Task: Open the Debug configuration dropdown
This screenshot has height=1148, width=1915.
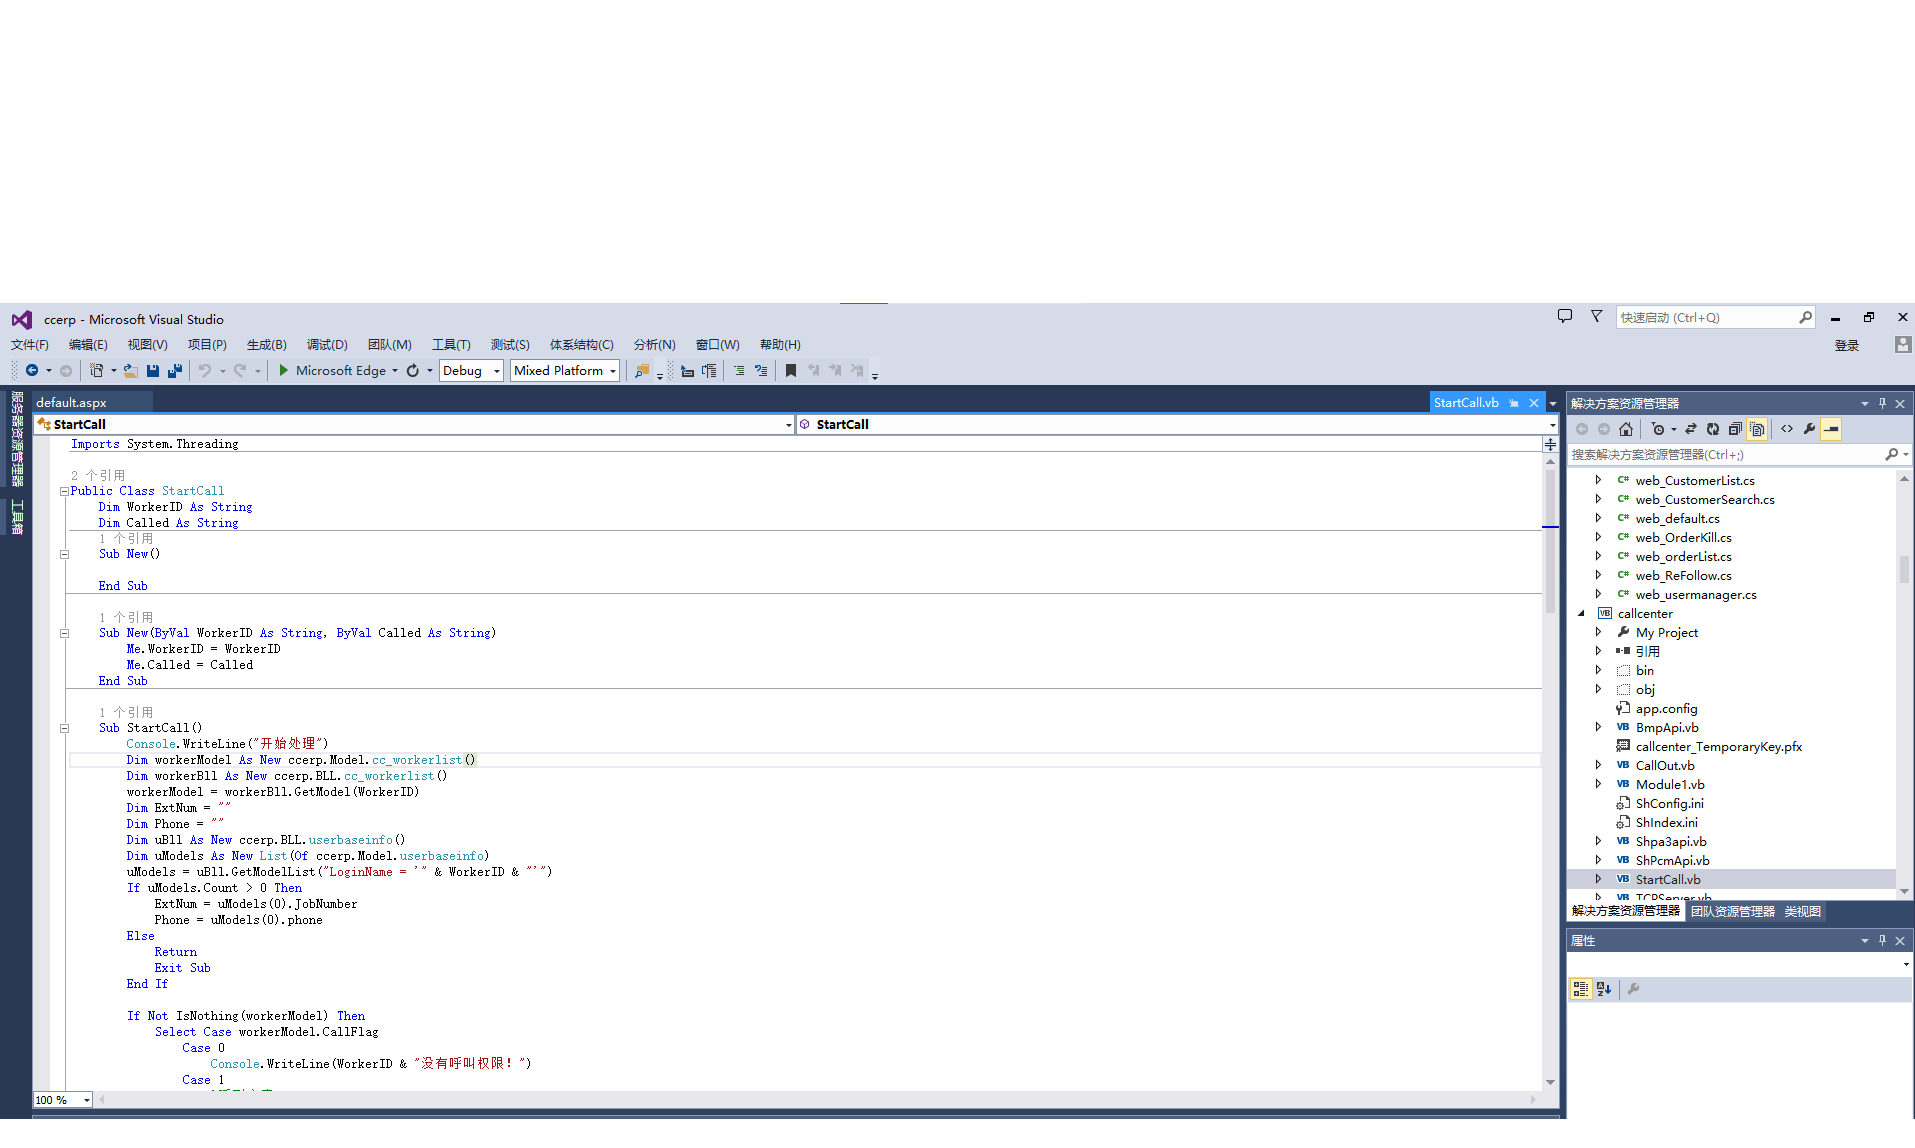Action: pyautogui.click(x=471, y=370)
